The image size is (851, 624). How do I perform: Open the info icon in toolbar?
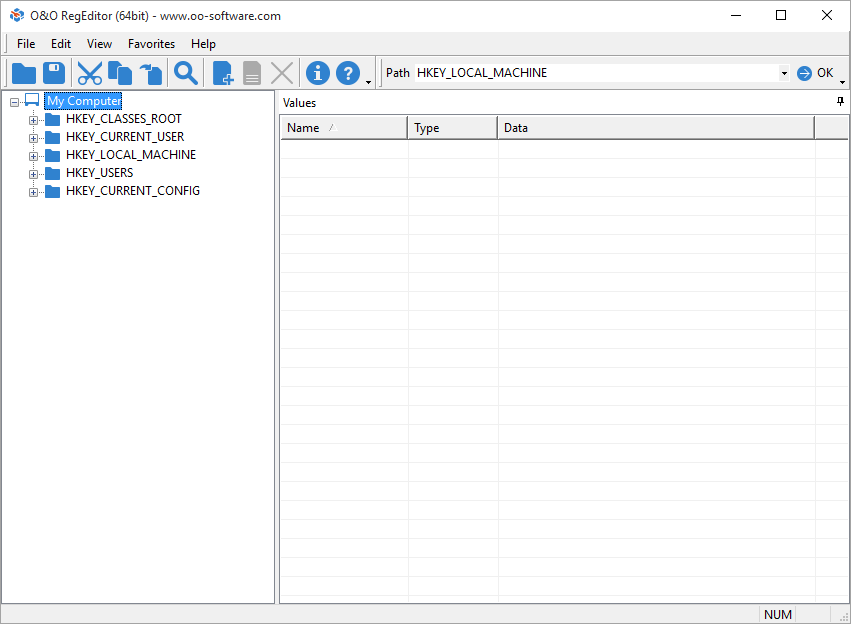[x=318, y=73]
